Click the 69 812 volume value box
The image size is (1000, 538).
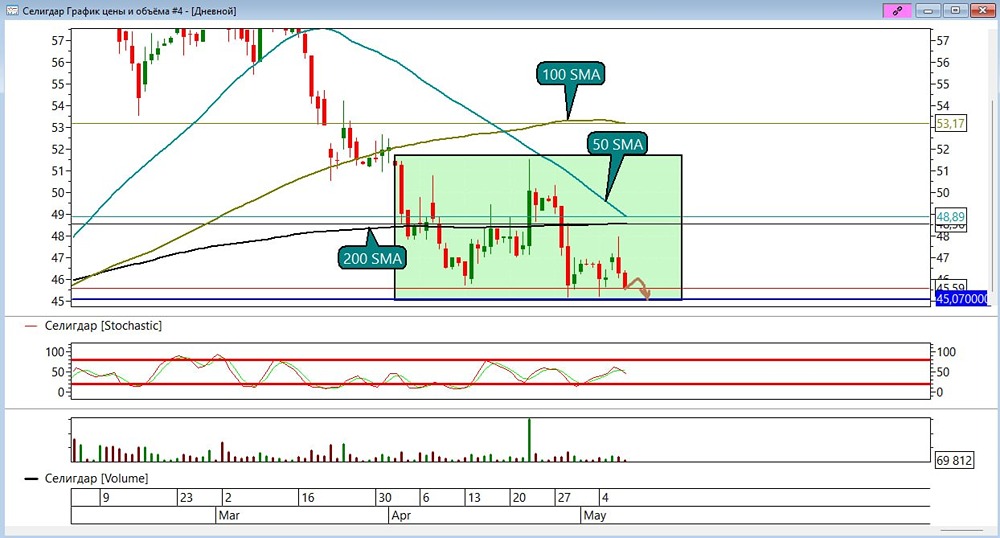pos(954,460)
